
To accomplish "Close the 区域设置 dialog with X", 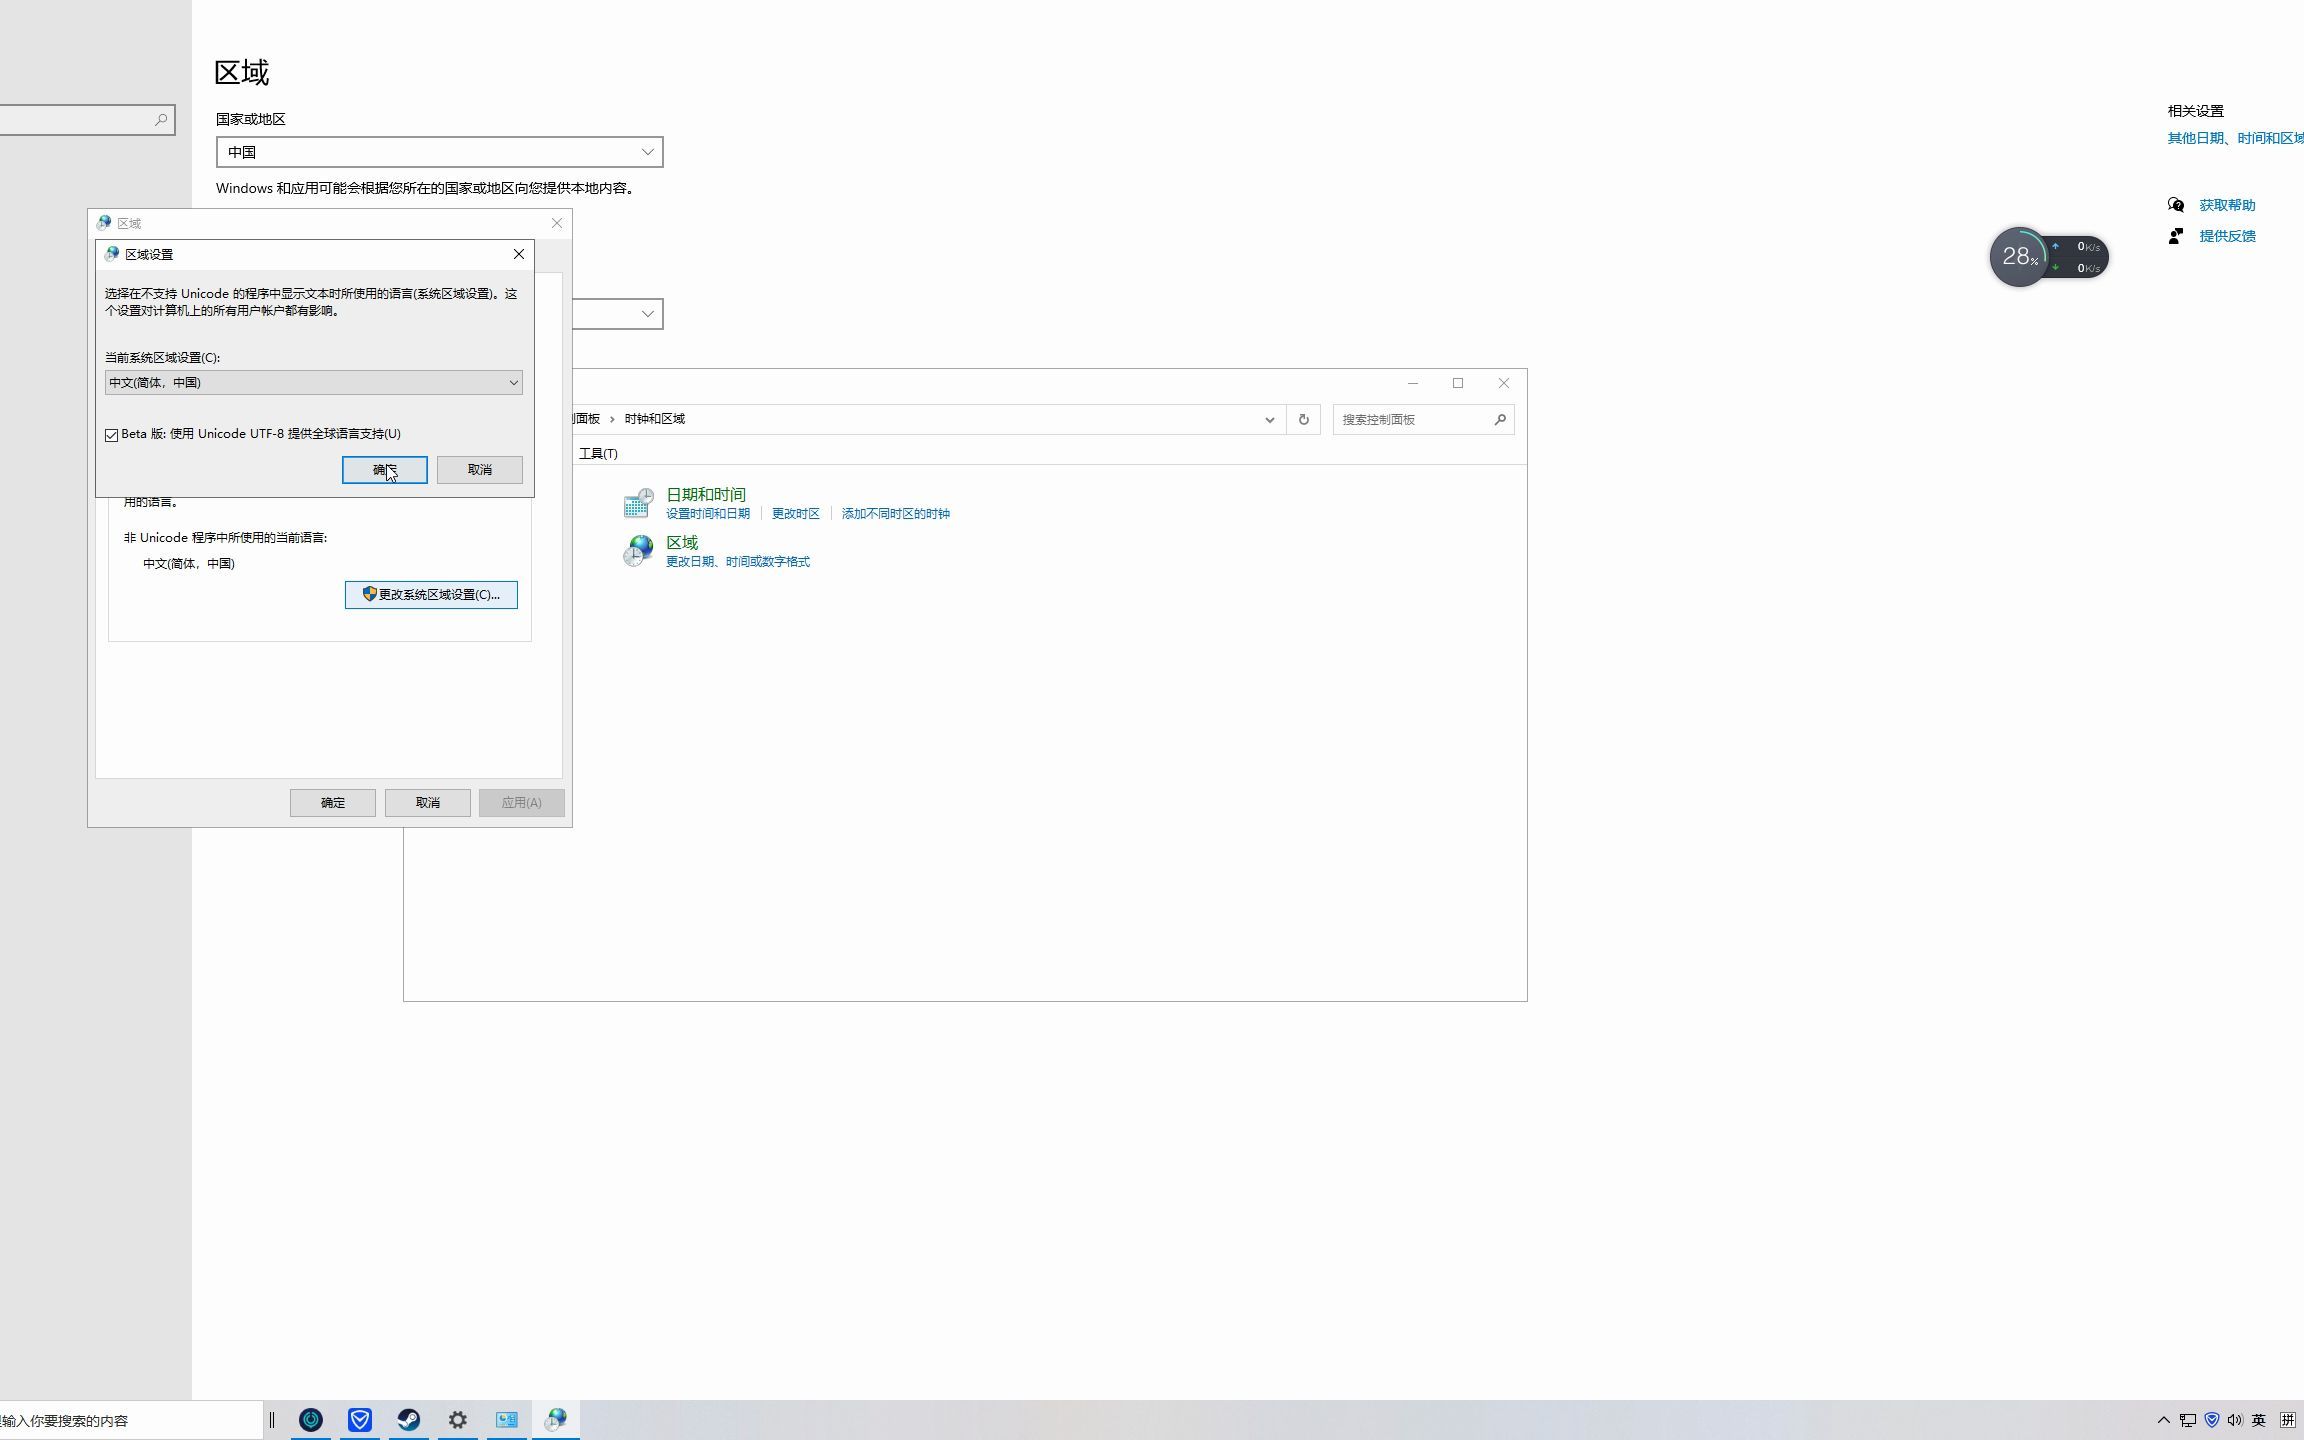I will coord(518,254).
